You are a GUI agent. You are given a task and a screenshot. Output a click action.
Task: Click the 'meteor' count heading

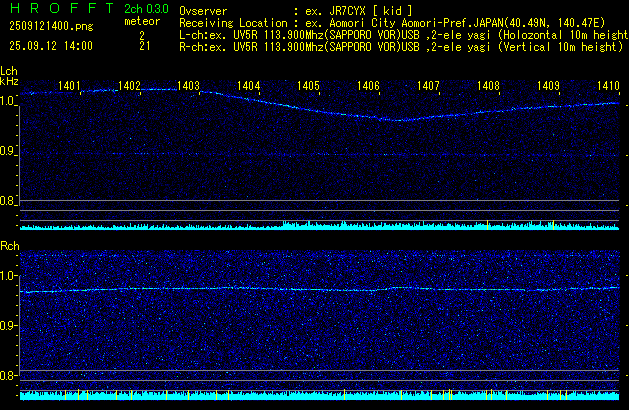pos(142,21)
